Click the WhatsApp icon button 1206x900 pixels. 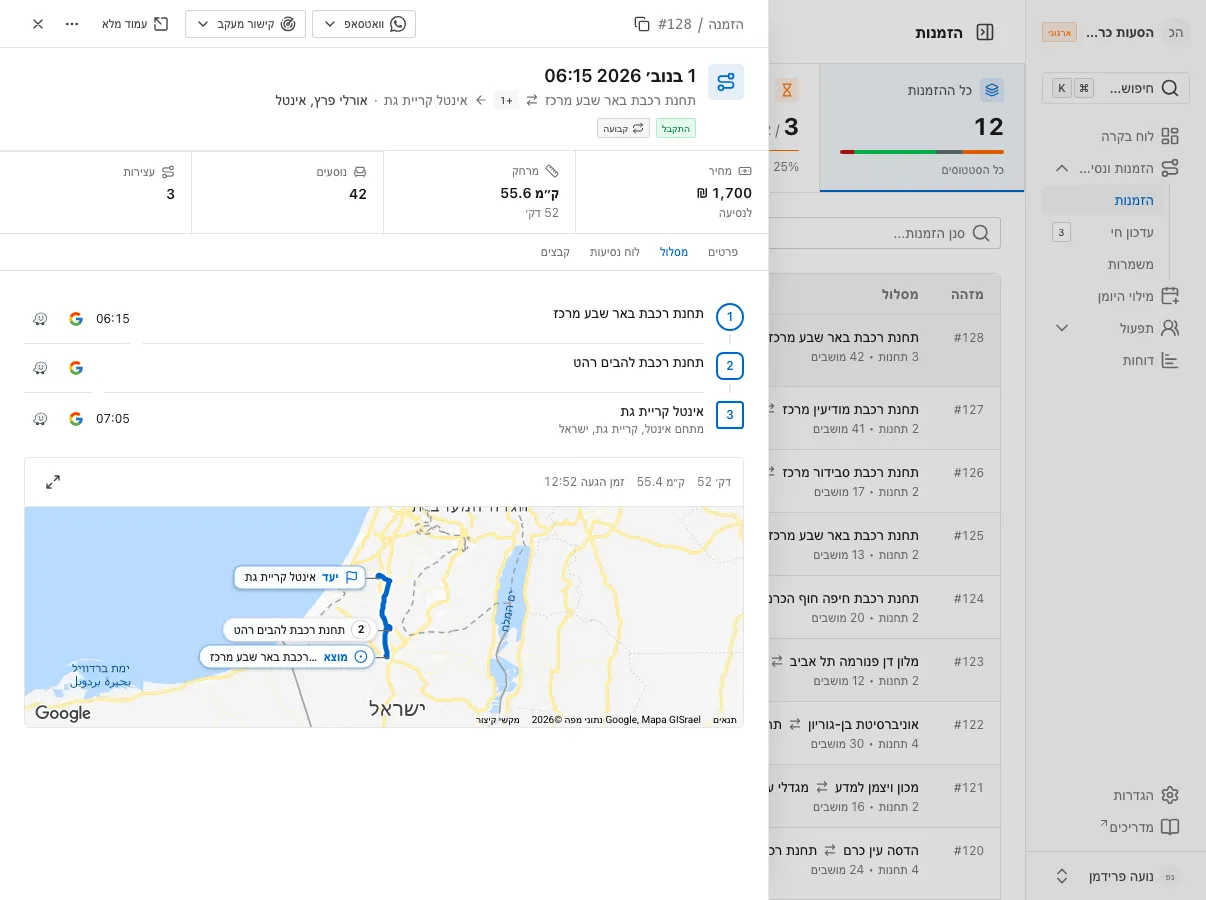point(397,24)
